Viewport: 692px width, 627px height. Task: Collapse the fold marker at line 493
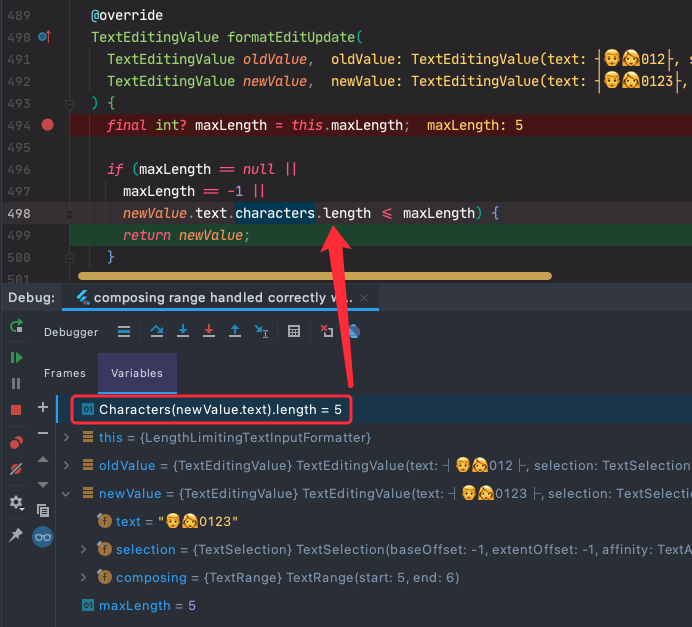click(69, 105)
